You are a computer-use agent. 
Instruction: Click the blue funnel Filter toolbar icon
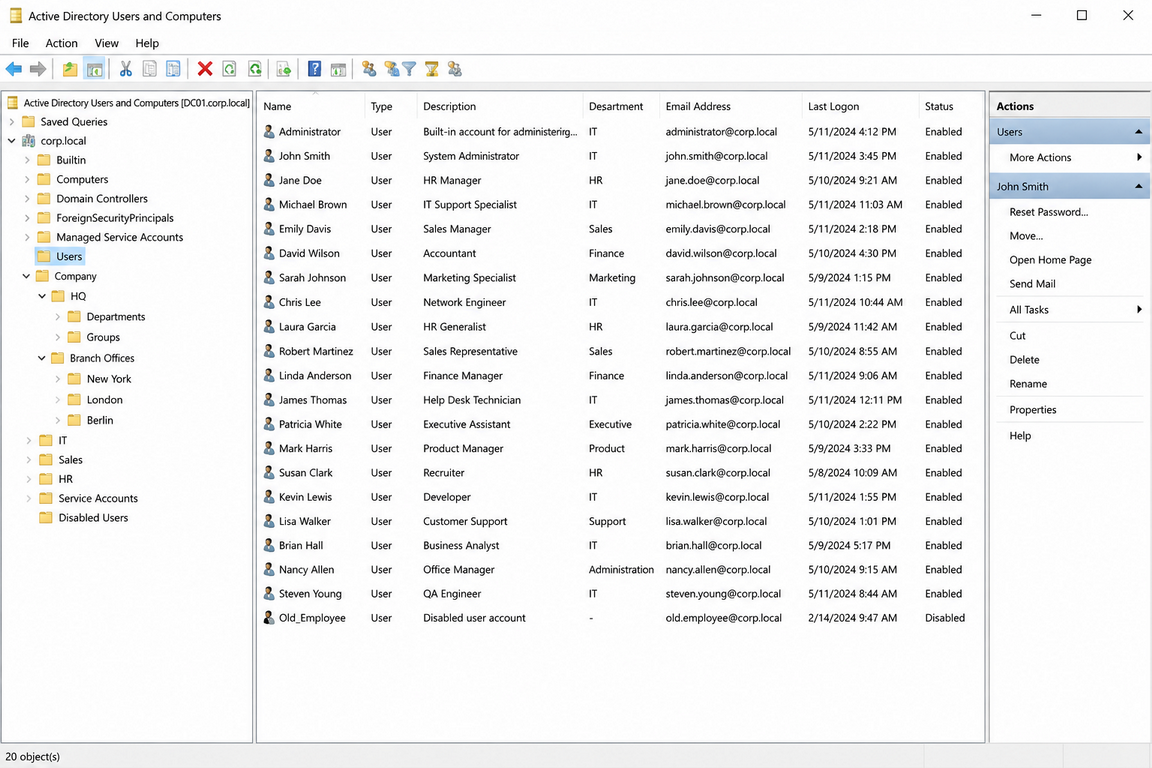click(x=409, y=69)
